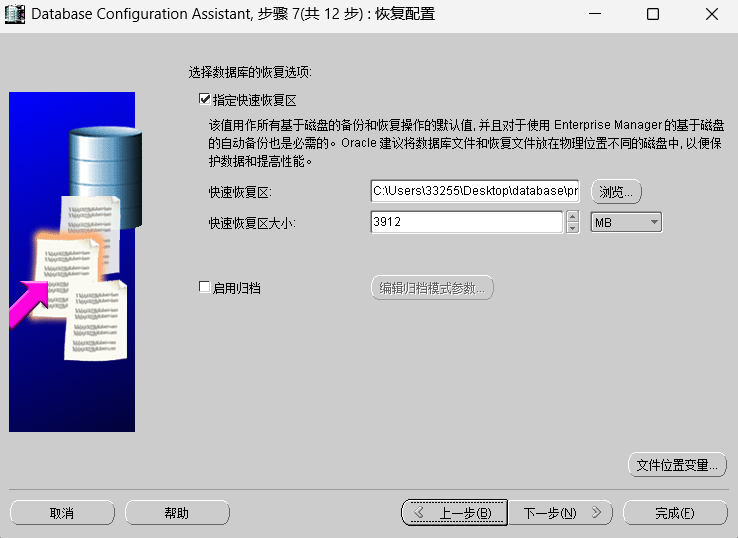The height and width of the screenshot is (538, 738).
Task: Click the Database Configuration Assistant title icon
Action: click(14, 14)
